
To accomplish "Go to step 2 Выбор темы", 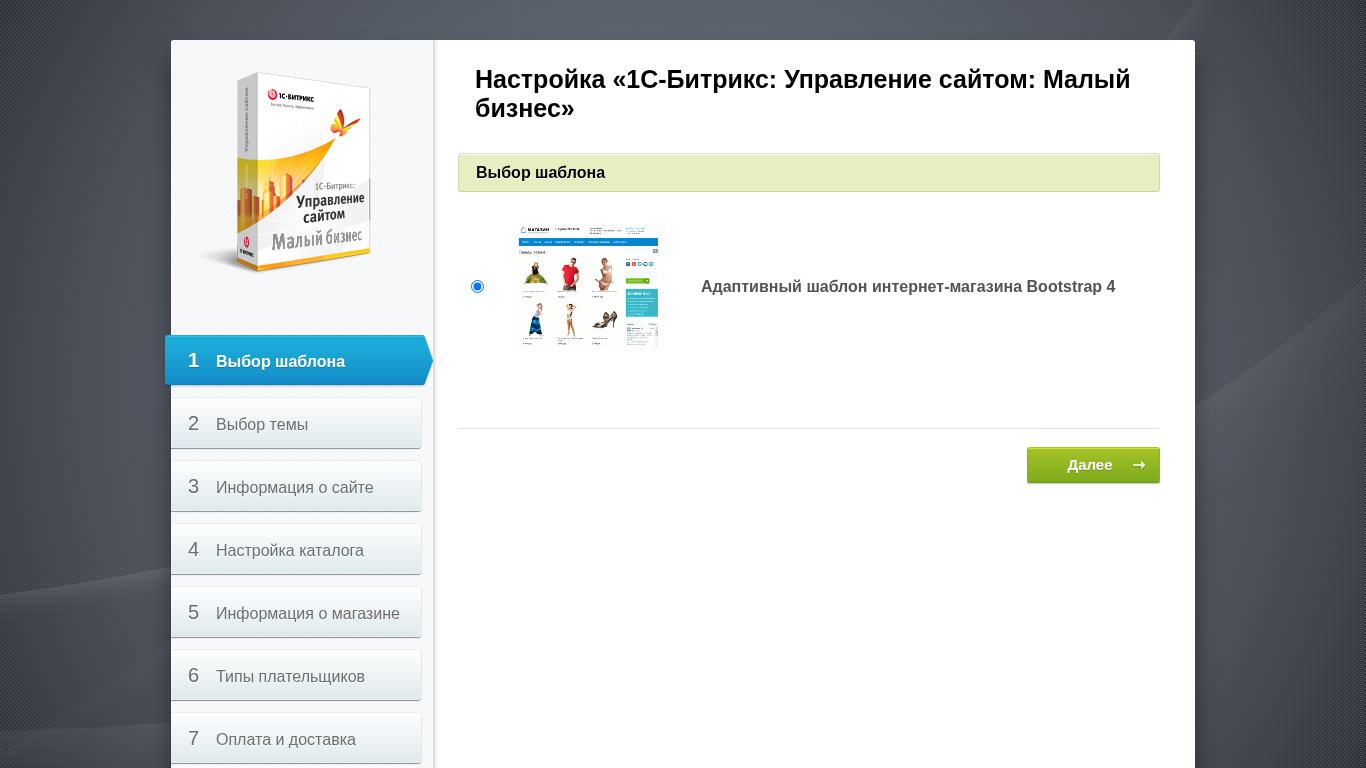I will point(296,423).
